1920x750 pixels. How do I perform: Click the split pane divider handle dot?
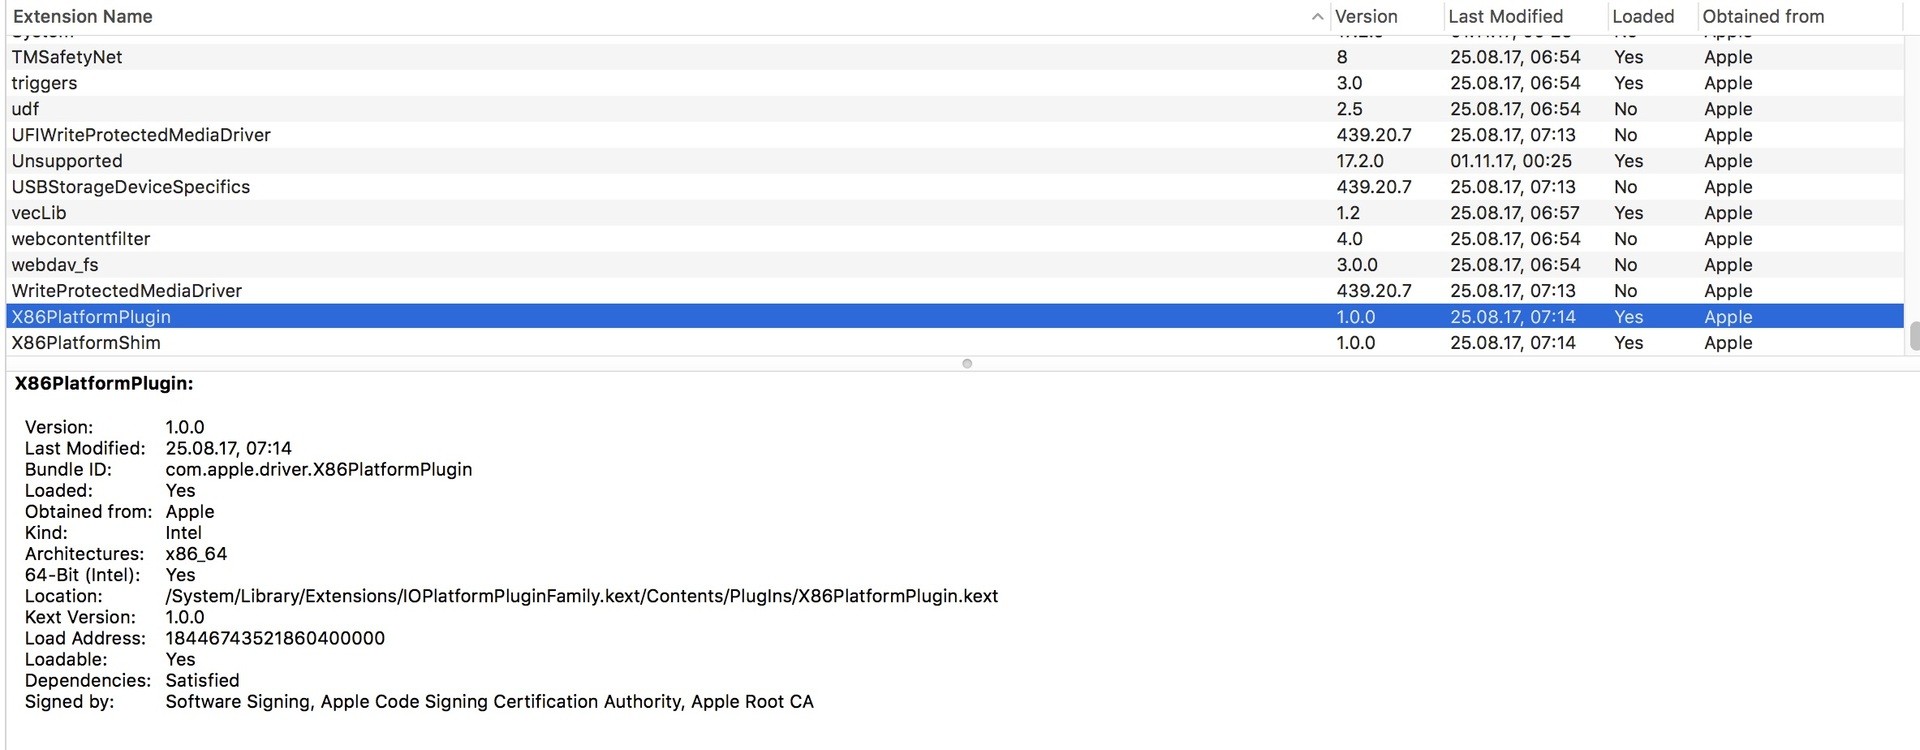coord(967,364)
